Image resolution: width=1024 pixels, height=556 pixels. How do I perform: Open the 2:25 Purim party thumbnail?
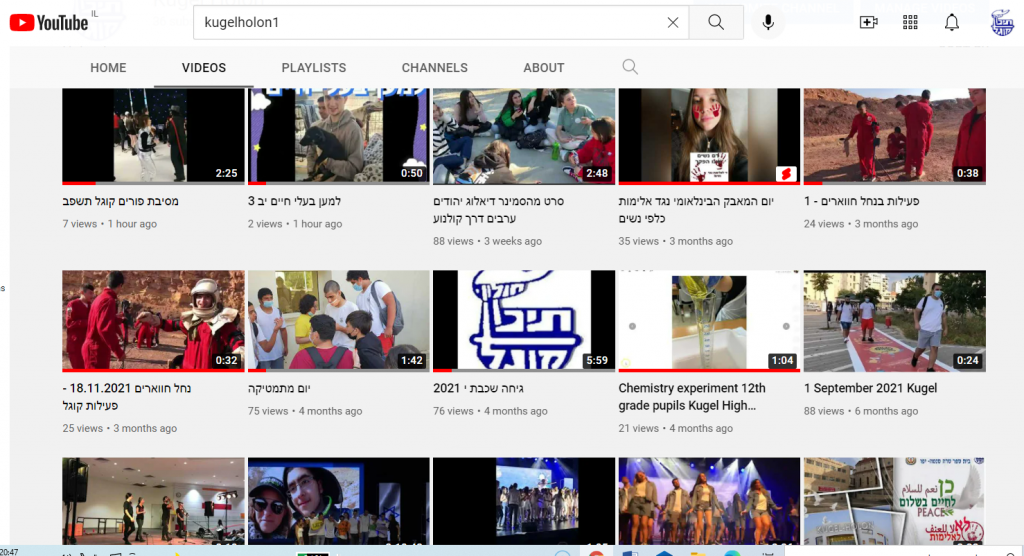pos(153,136)
